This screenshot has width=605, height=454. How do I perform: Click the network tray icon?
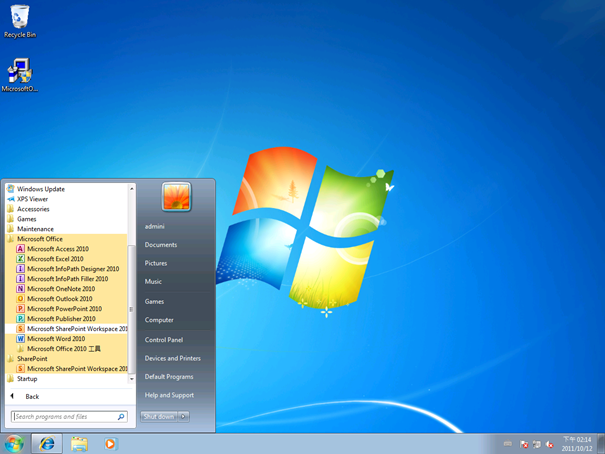(537, 445)
